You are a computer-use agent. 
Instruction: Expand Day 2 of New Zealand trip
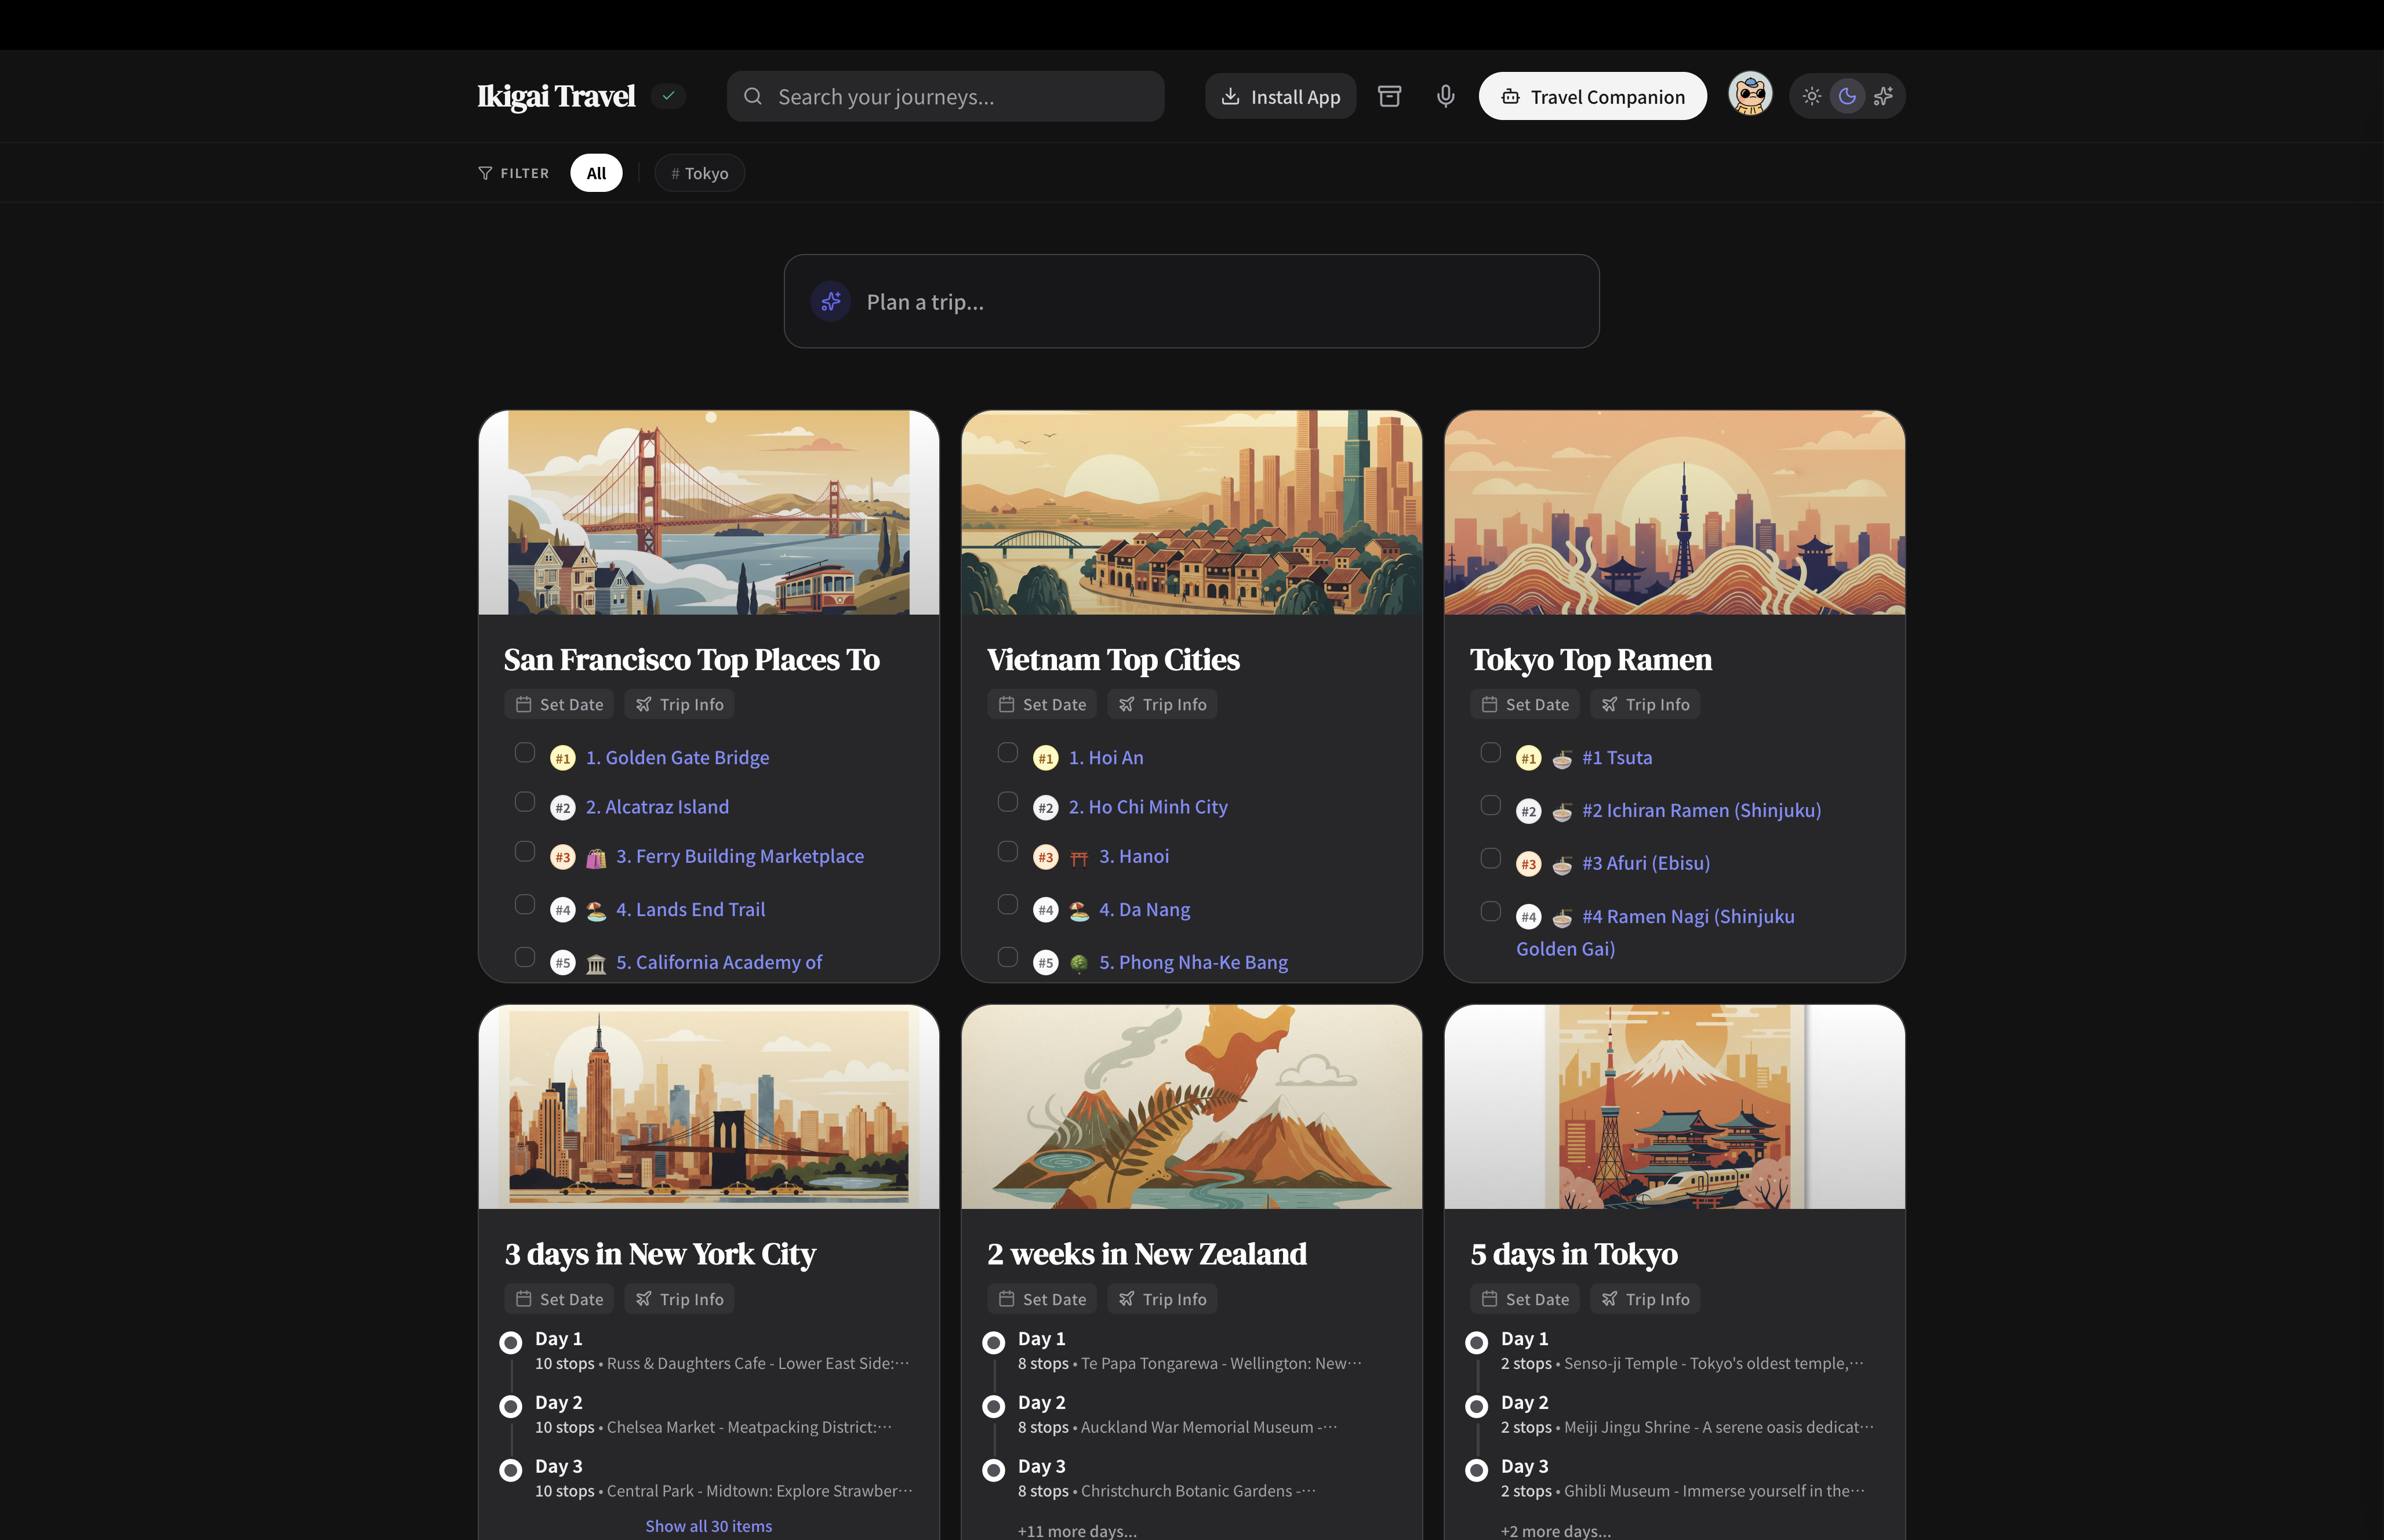[1041, 1403]
